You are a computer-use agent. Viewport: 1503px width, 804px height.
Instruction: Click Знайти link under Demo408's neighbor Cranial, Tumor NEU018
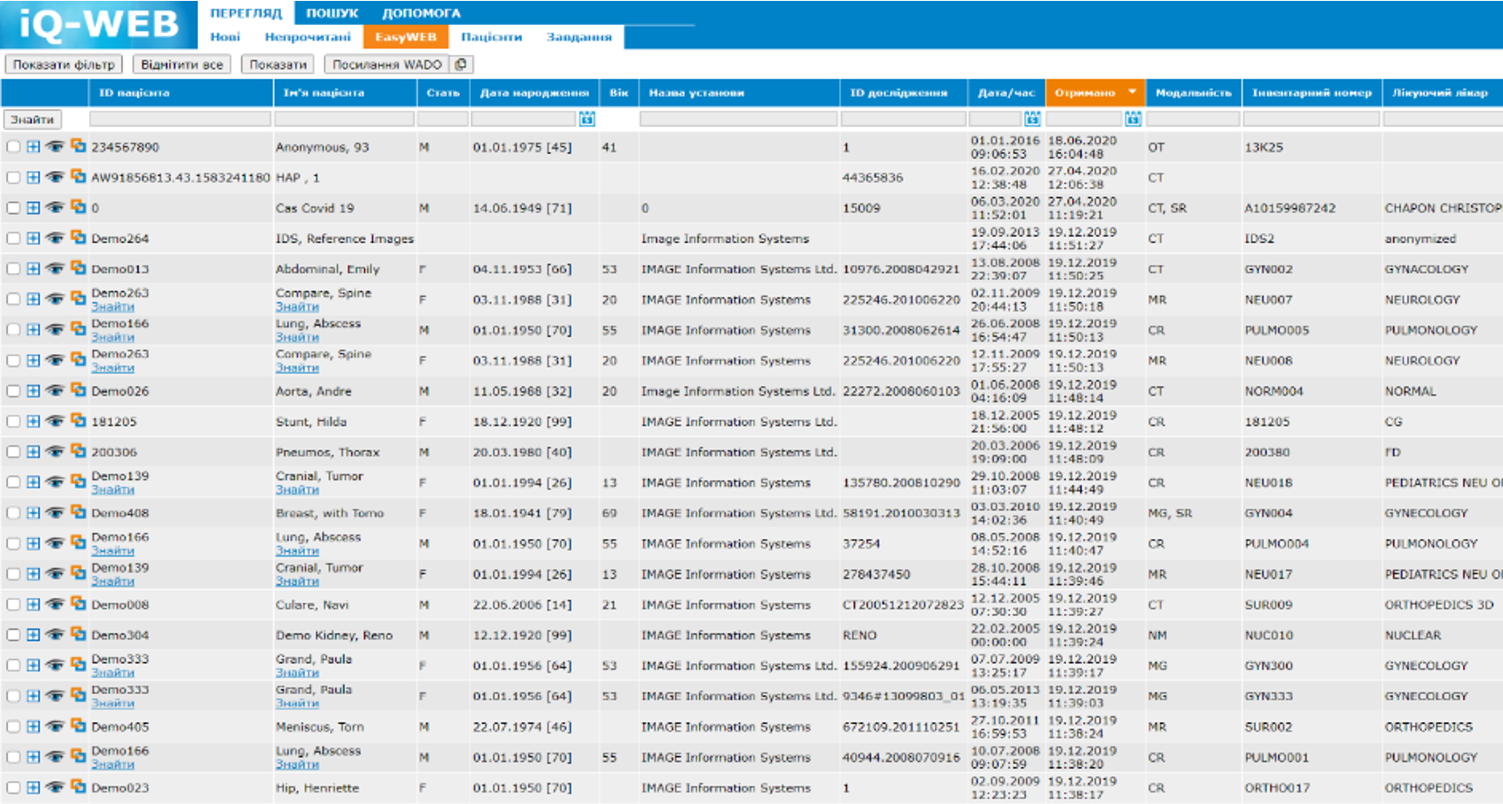[x=297, y=490]
